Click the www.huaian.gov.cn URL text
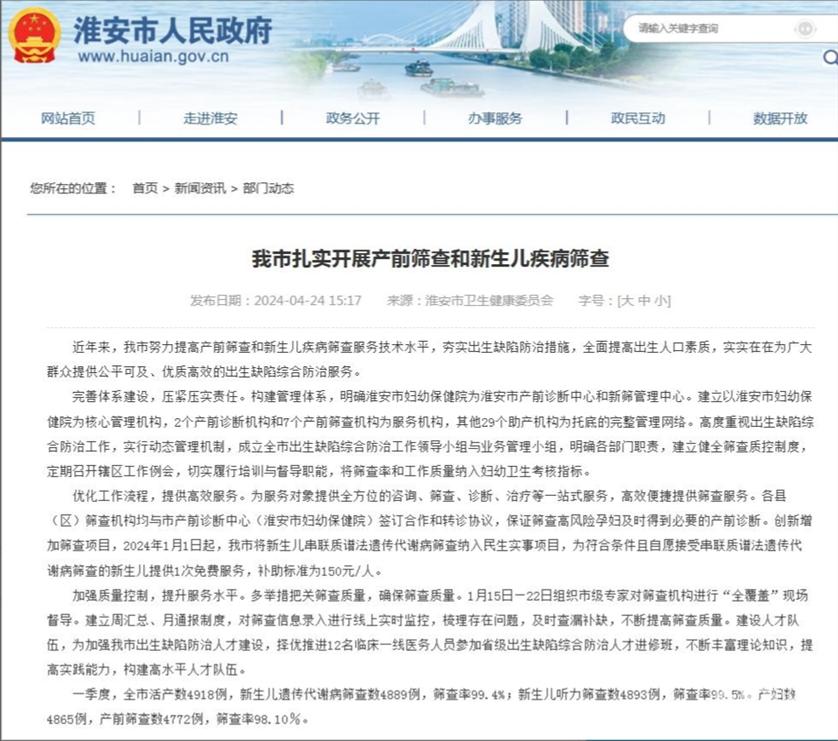838x741 pixels. click(153, 56)
